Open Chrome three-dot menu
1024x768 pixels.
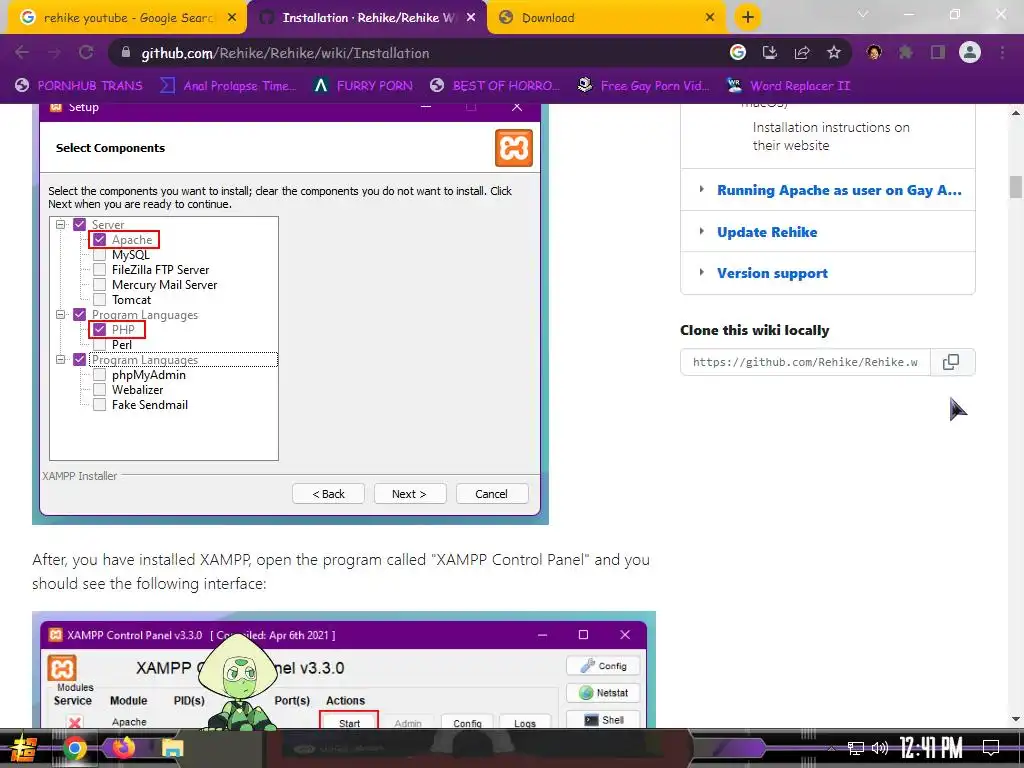pyautogui.click(x=1002, y=53)
